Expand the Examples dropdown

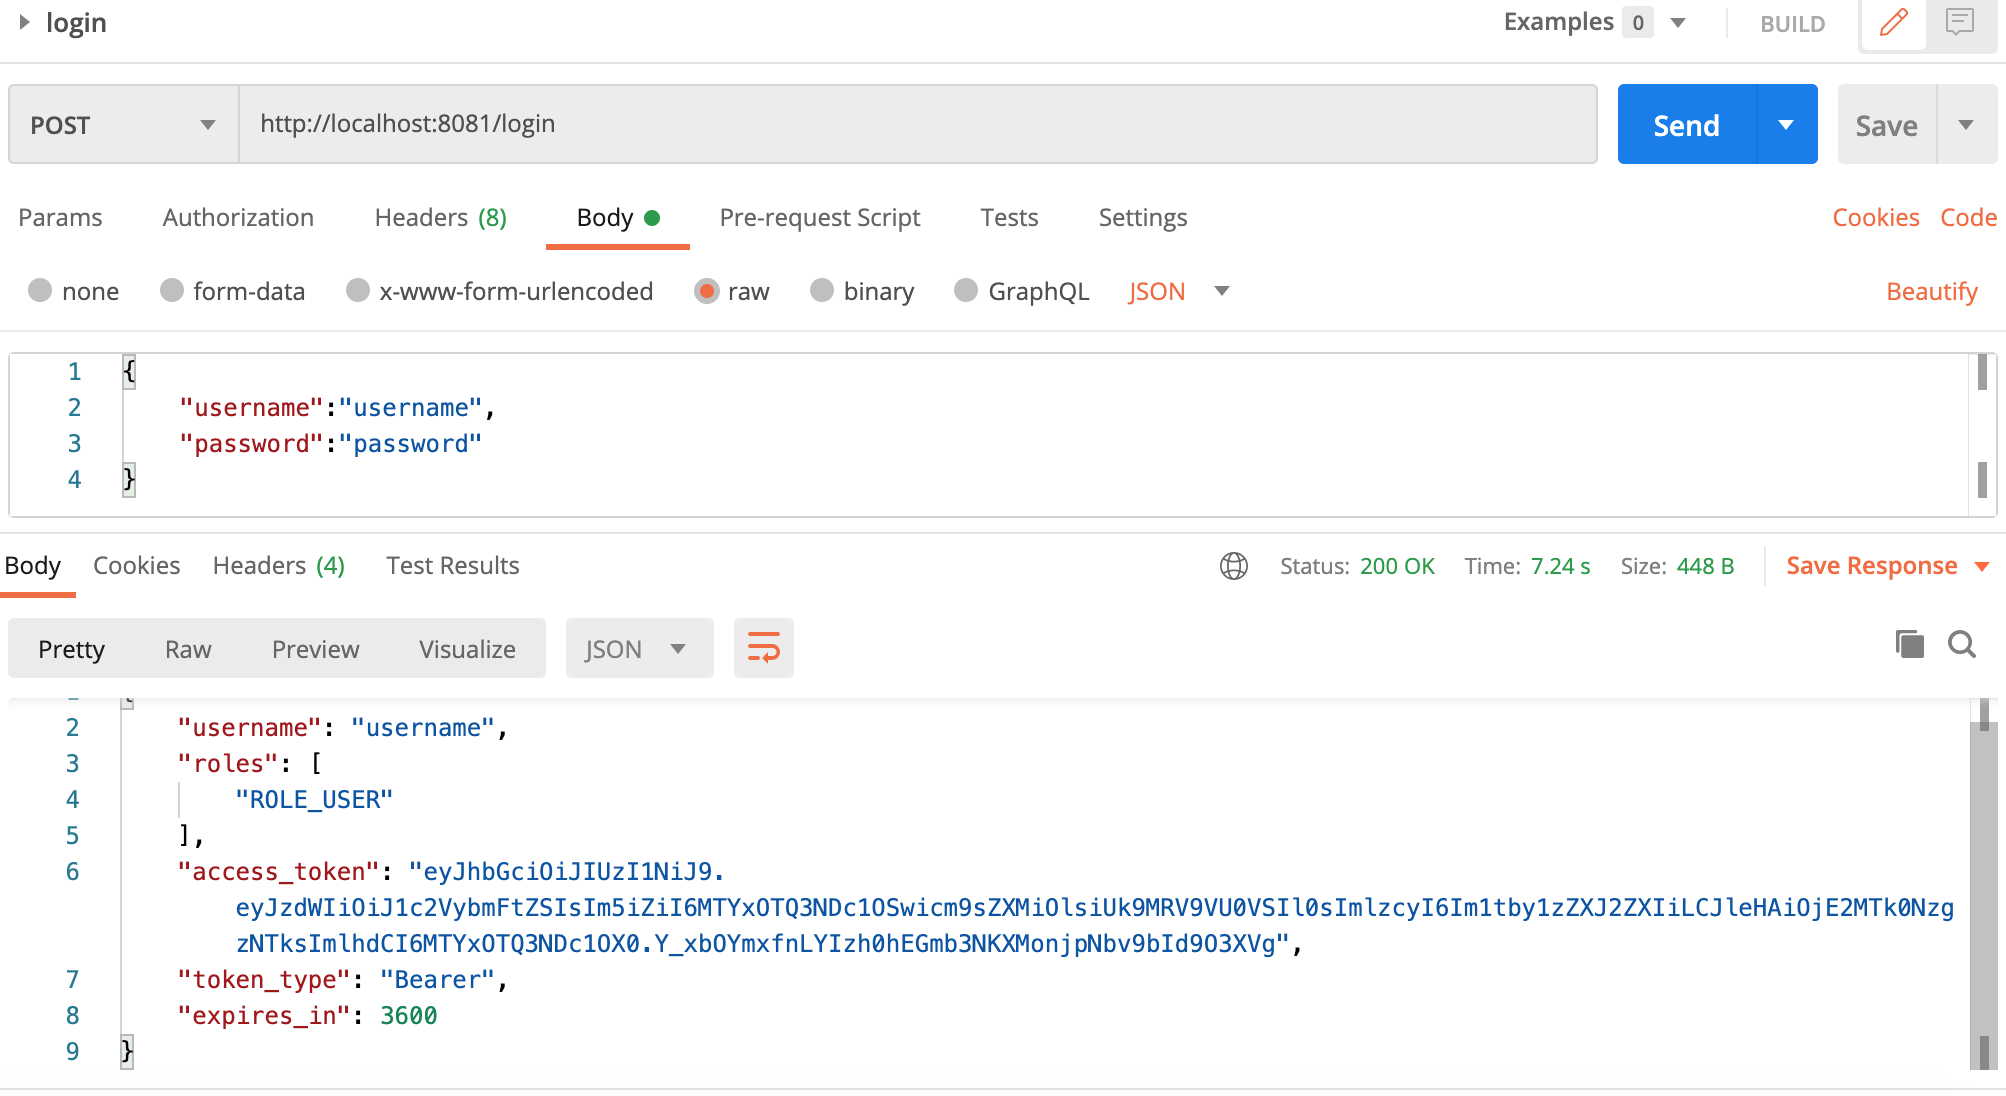click(x=1677, y=21)
